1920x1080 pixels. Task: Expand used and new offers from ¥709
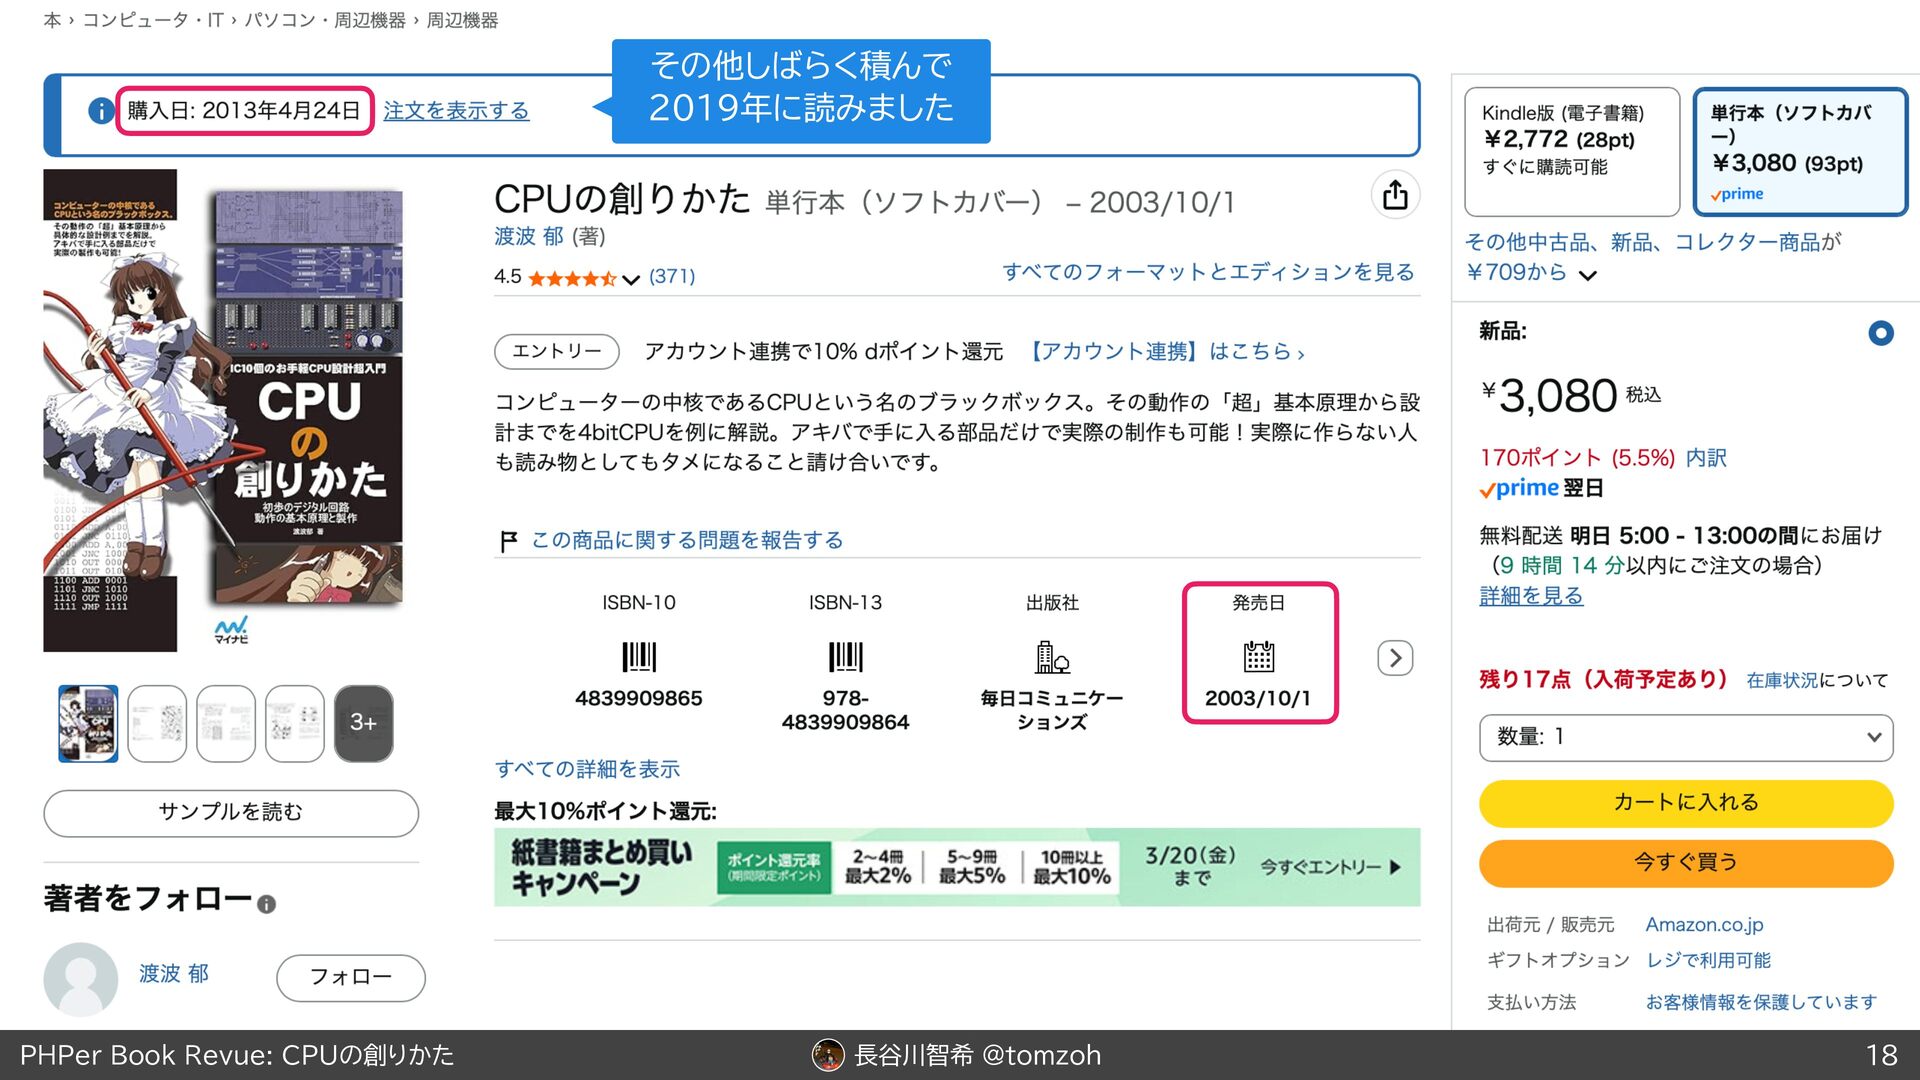pyautogui.click(x=1587, y=274)
